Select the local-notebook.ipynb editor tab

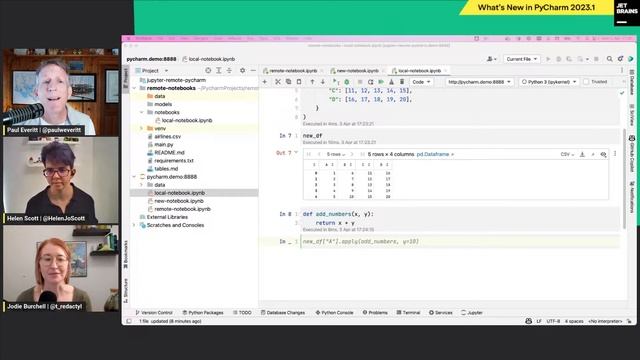point(419,71)
